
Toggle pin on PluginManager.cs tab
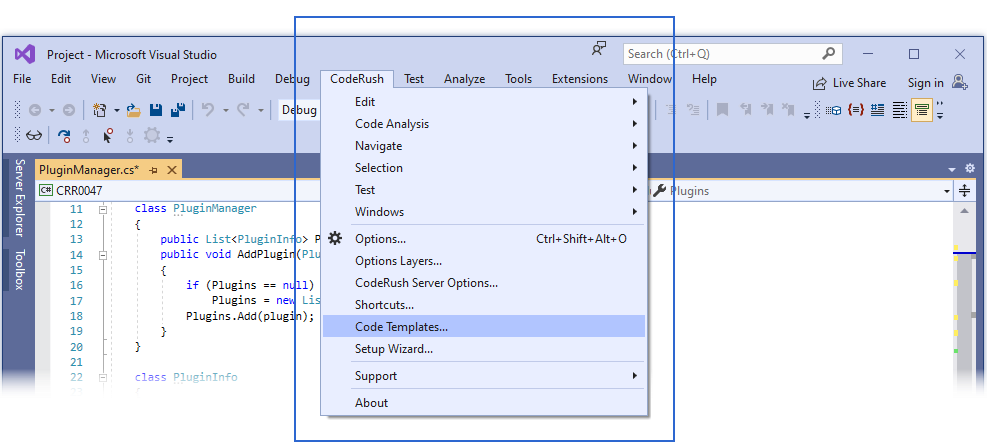(x=153, y=170)
